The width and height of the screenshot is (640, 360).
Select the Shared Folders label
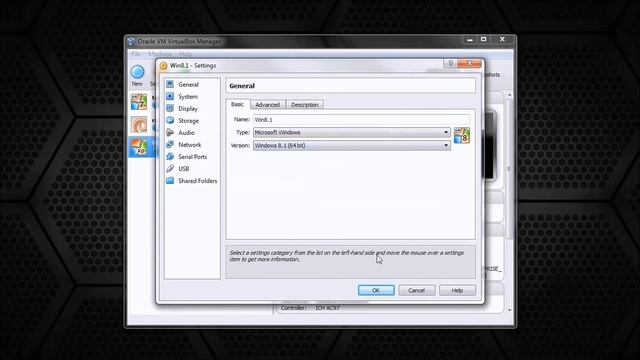pos(198,181)
